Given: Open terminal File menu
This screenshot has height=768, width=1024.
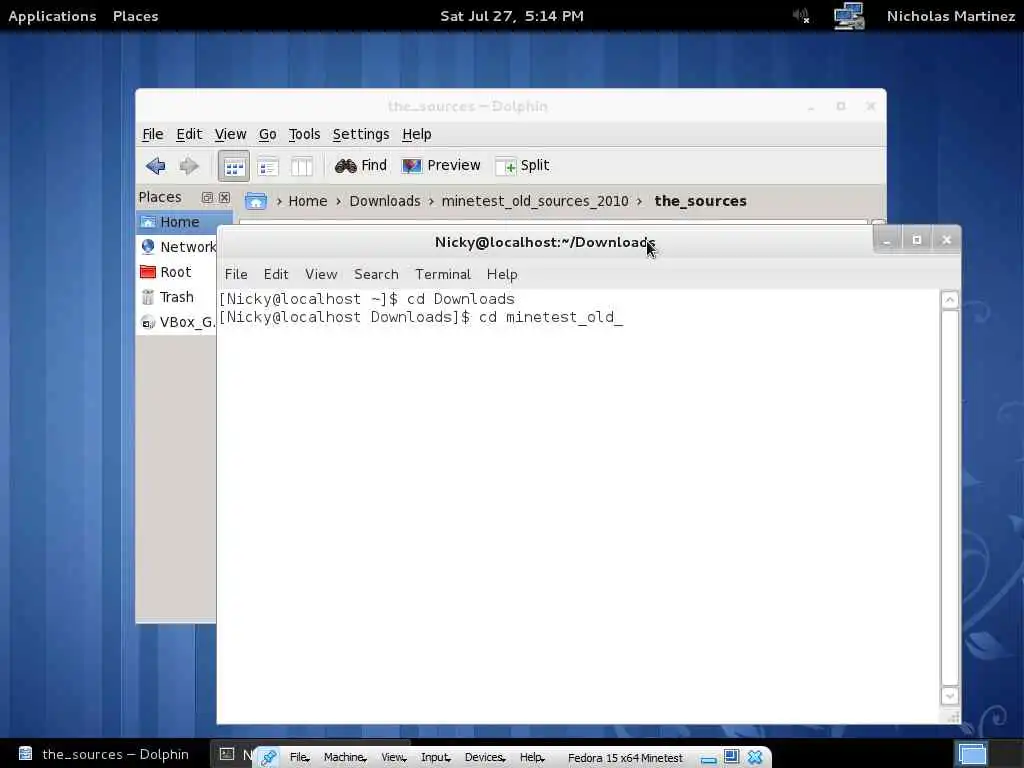Looking at the screenshot, I should (x=236, y=274).
